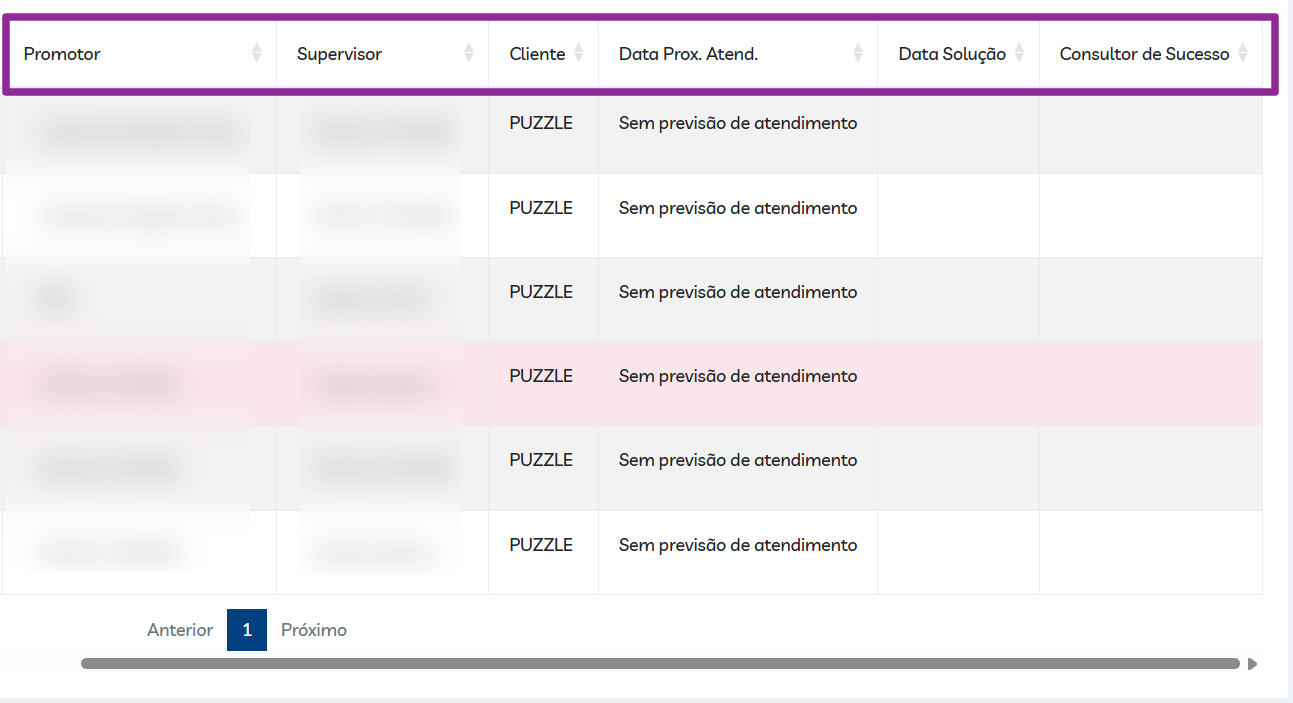Click blurred Promotor name in pink row

point(110,384)
